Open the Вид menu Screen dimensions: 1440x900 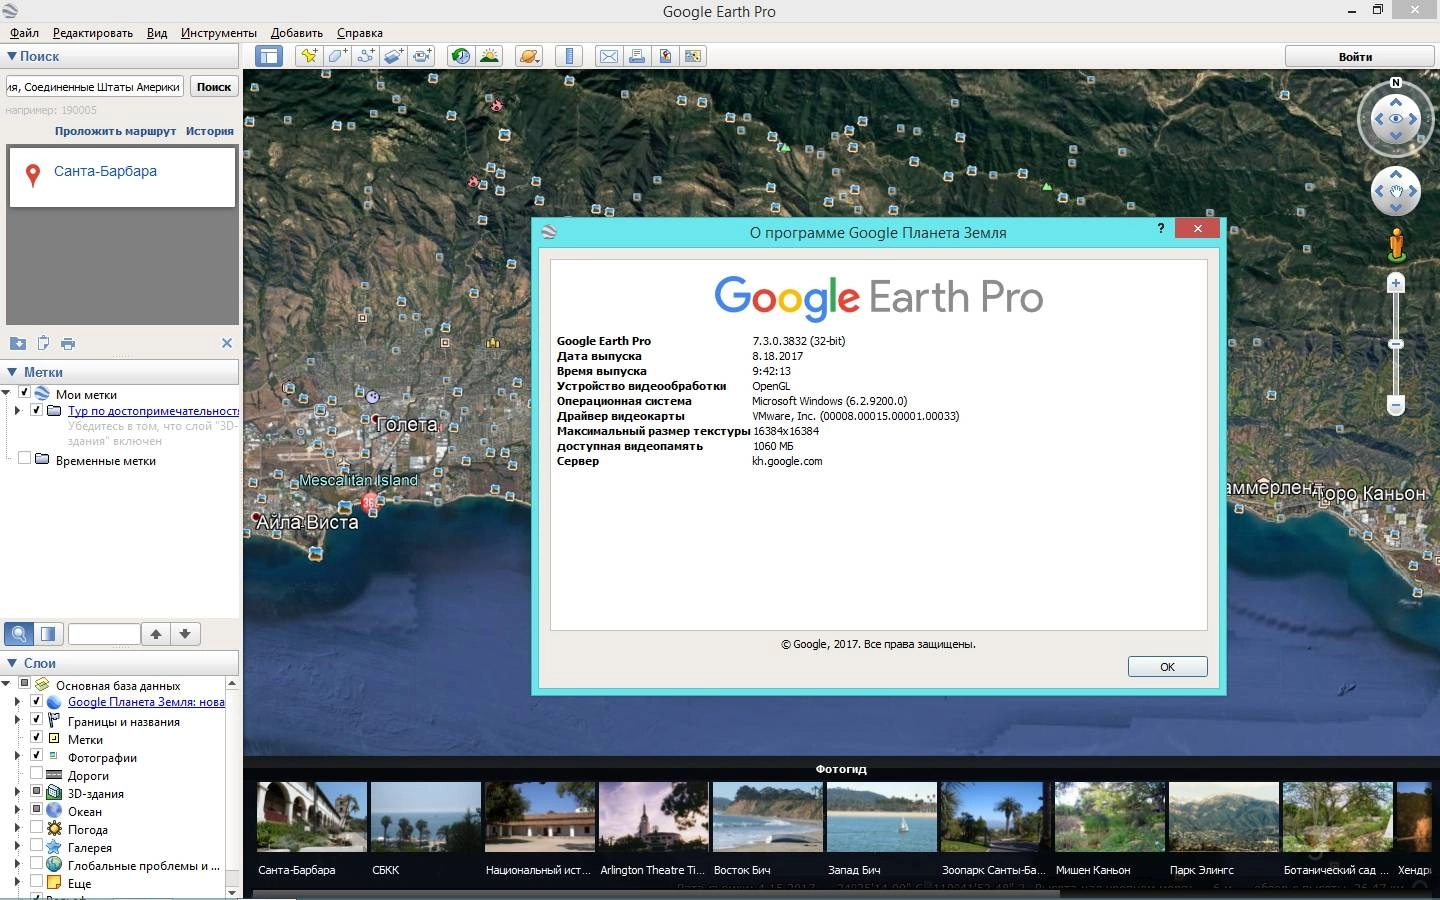157,32
